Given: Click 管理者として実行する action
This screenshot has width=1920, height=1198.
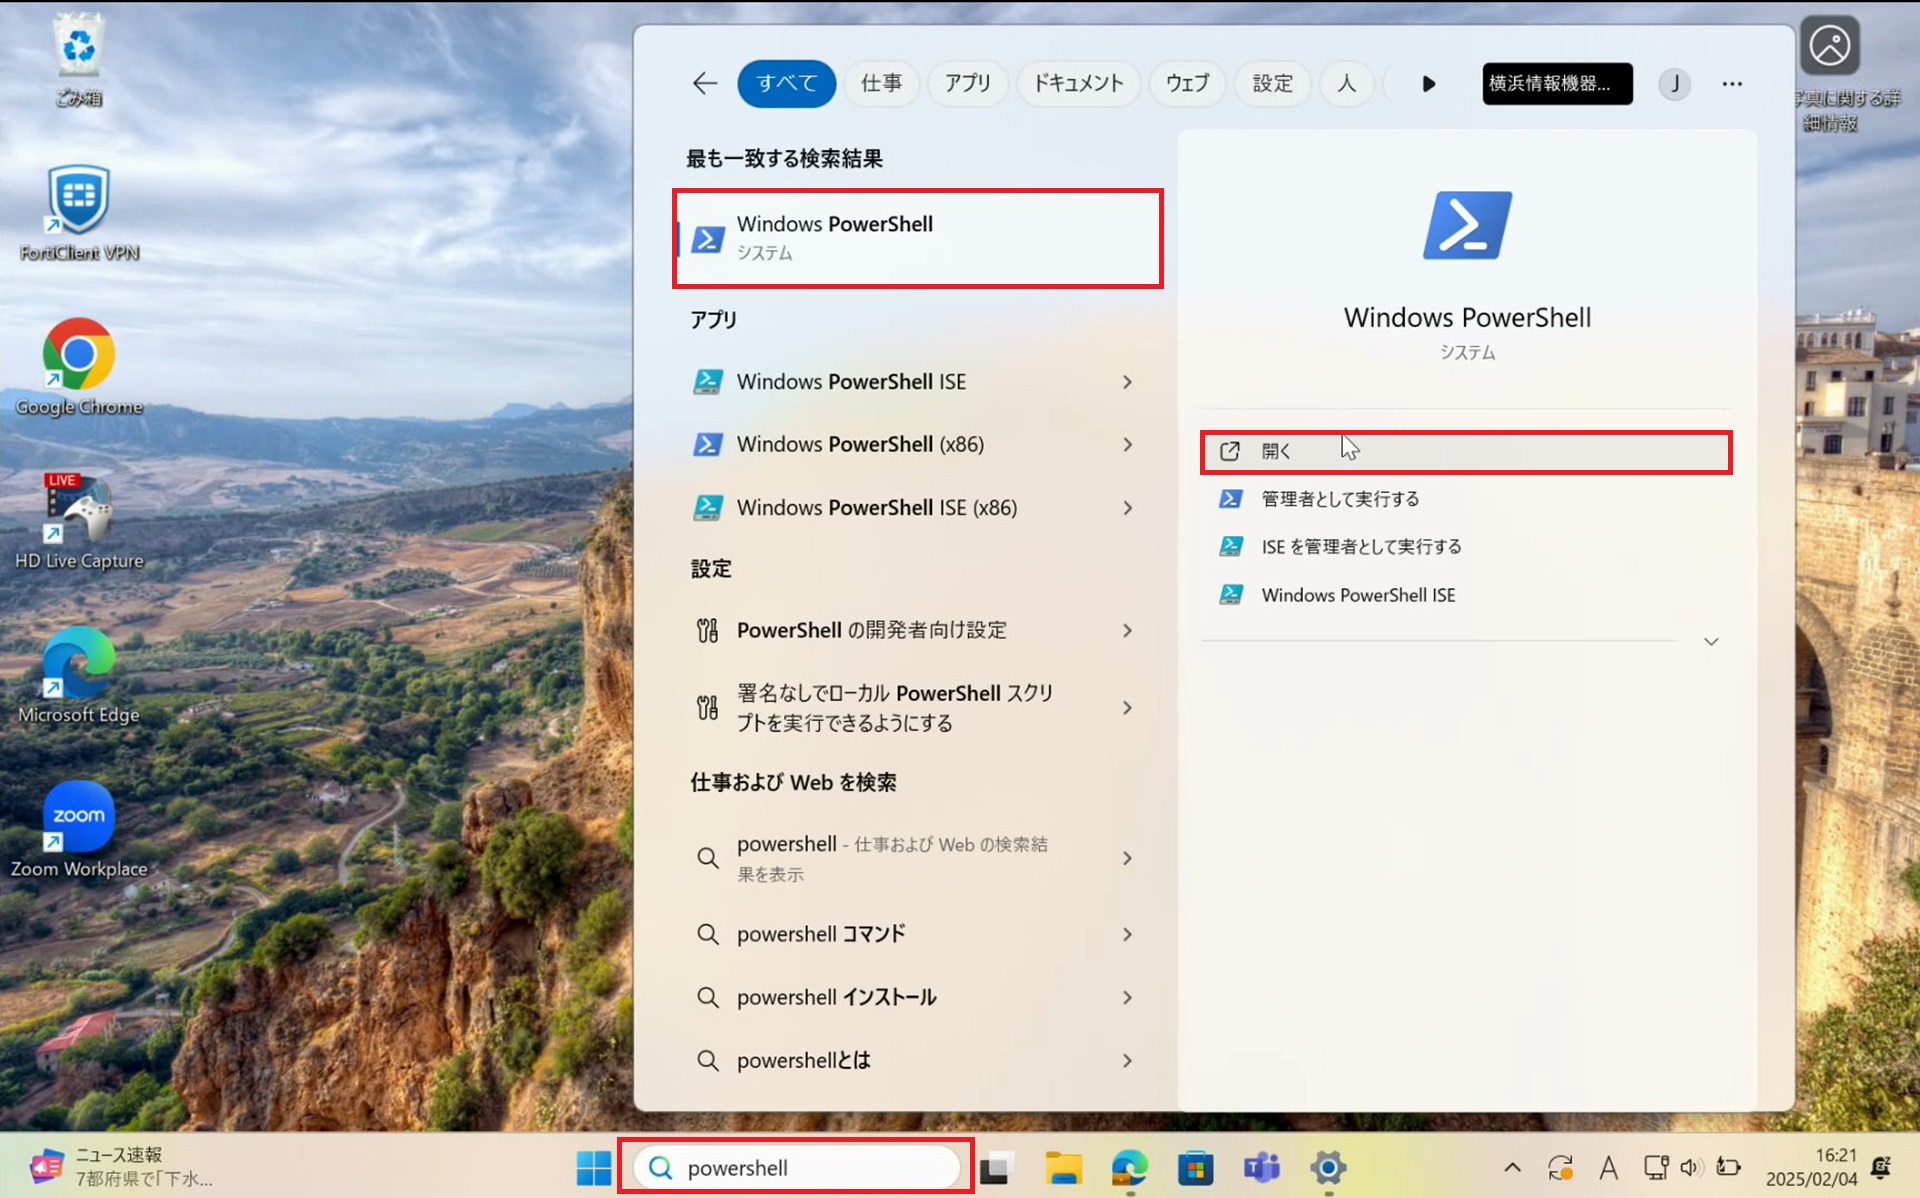Looking at the screenshot, I should click(x=1466, y=499).
